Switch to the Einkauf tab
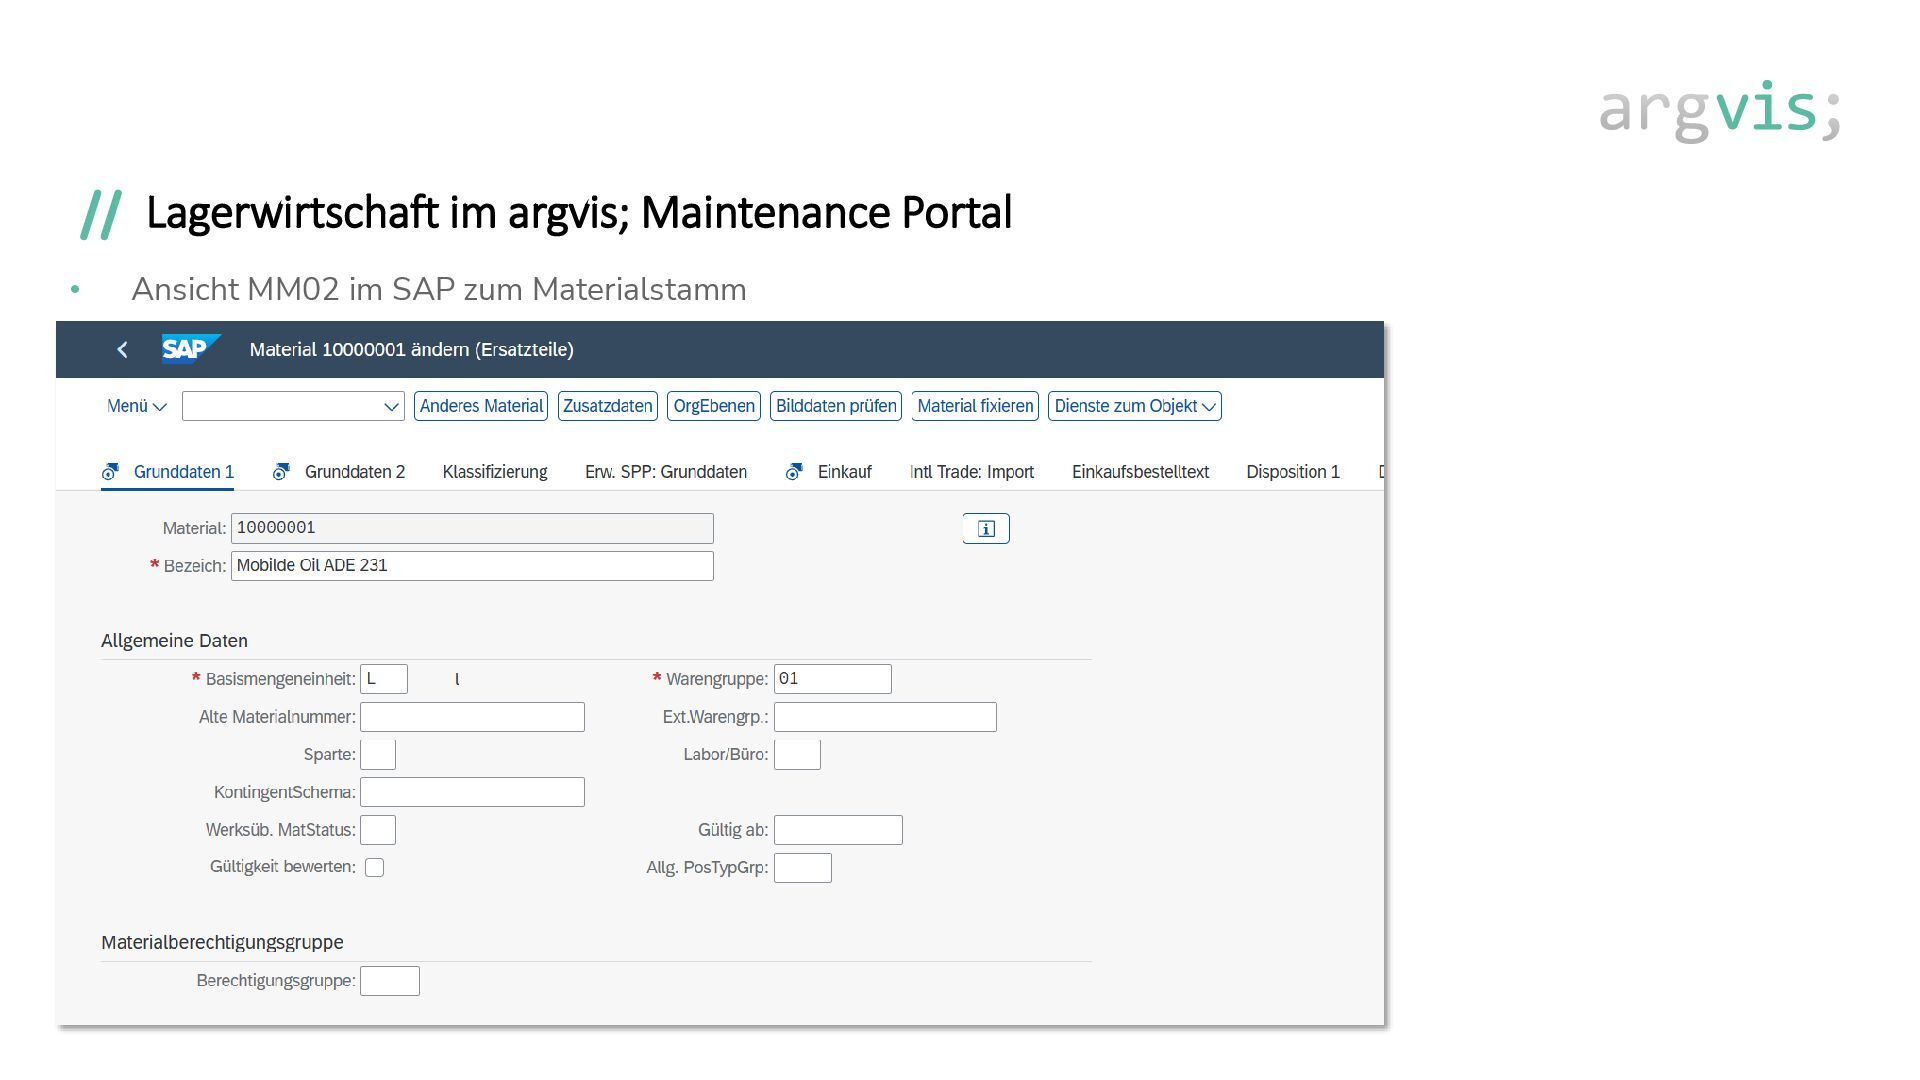Image resolution: width=1920 pixels, height=1080 pixels. tap(845, 472)
